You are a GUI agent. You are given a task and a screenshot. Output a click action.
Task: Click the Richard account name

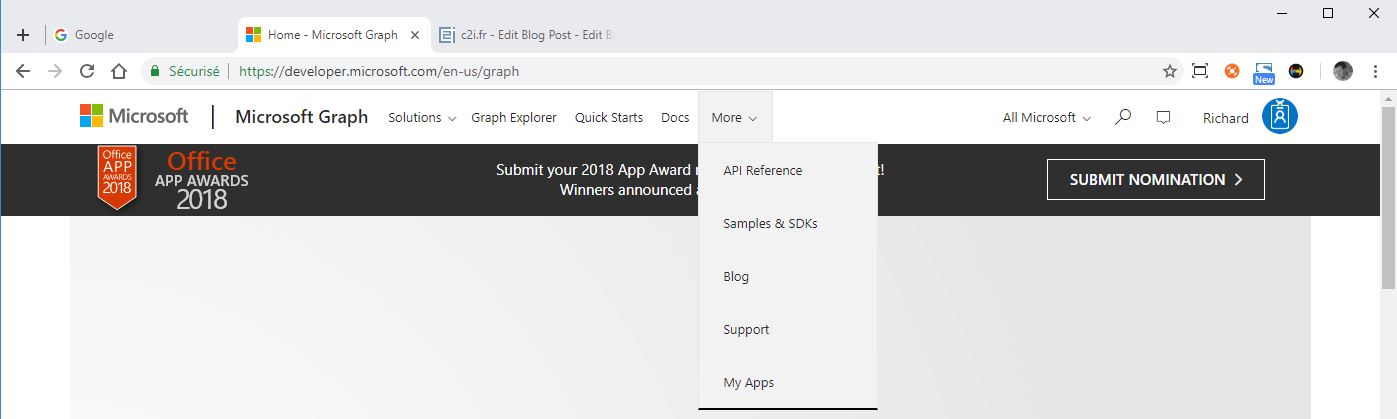pyautogui.click(x=1225, y=118)
